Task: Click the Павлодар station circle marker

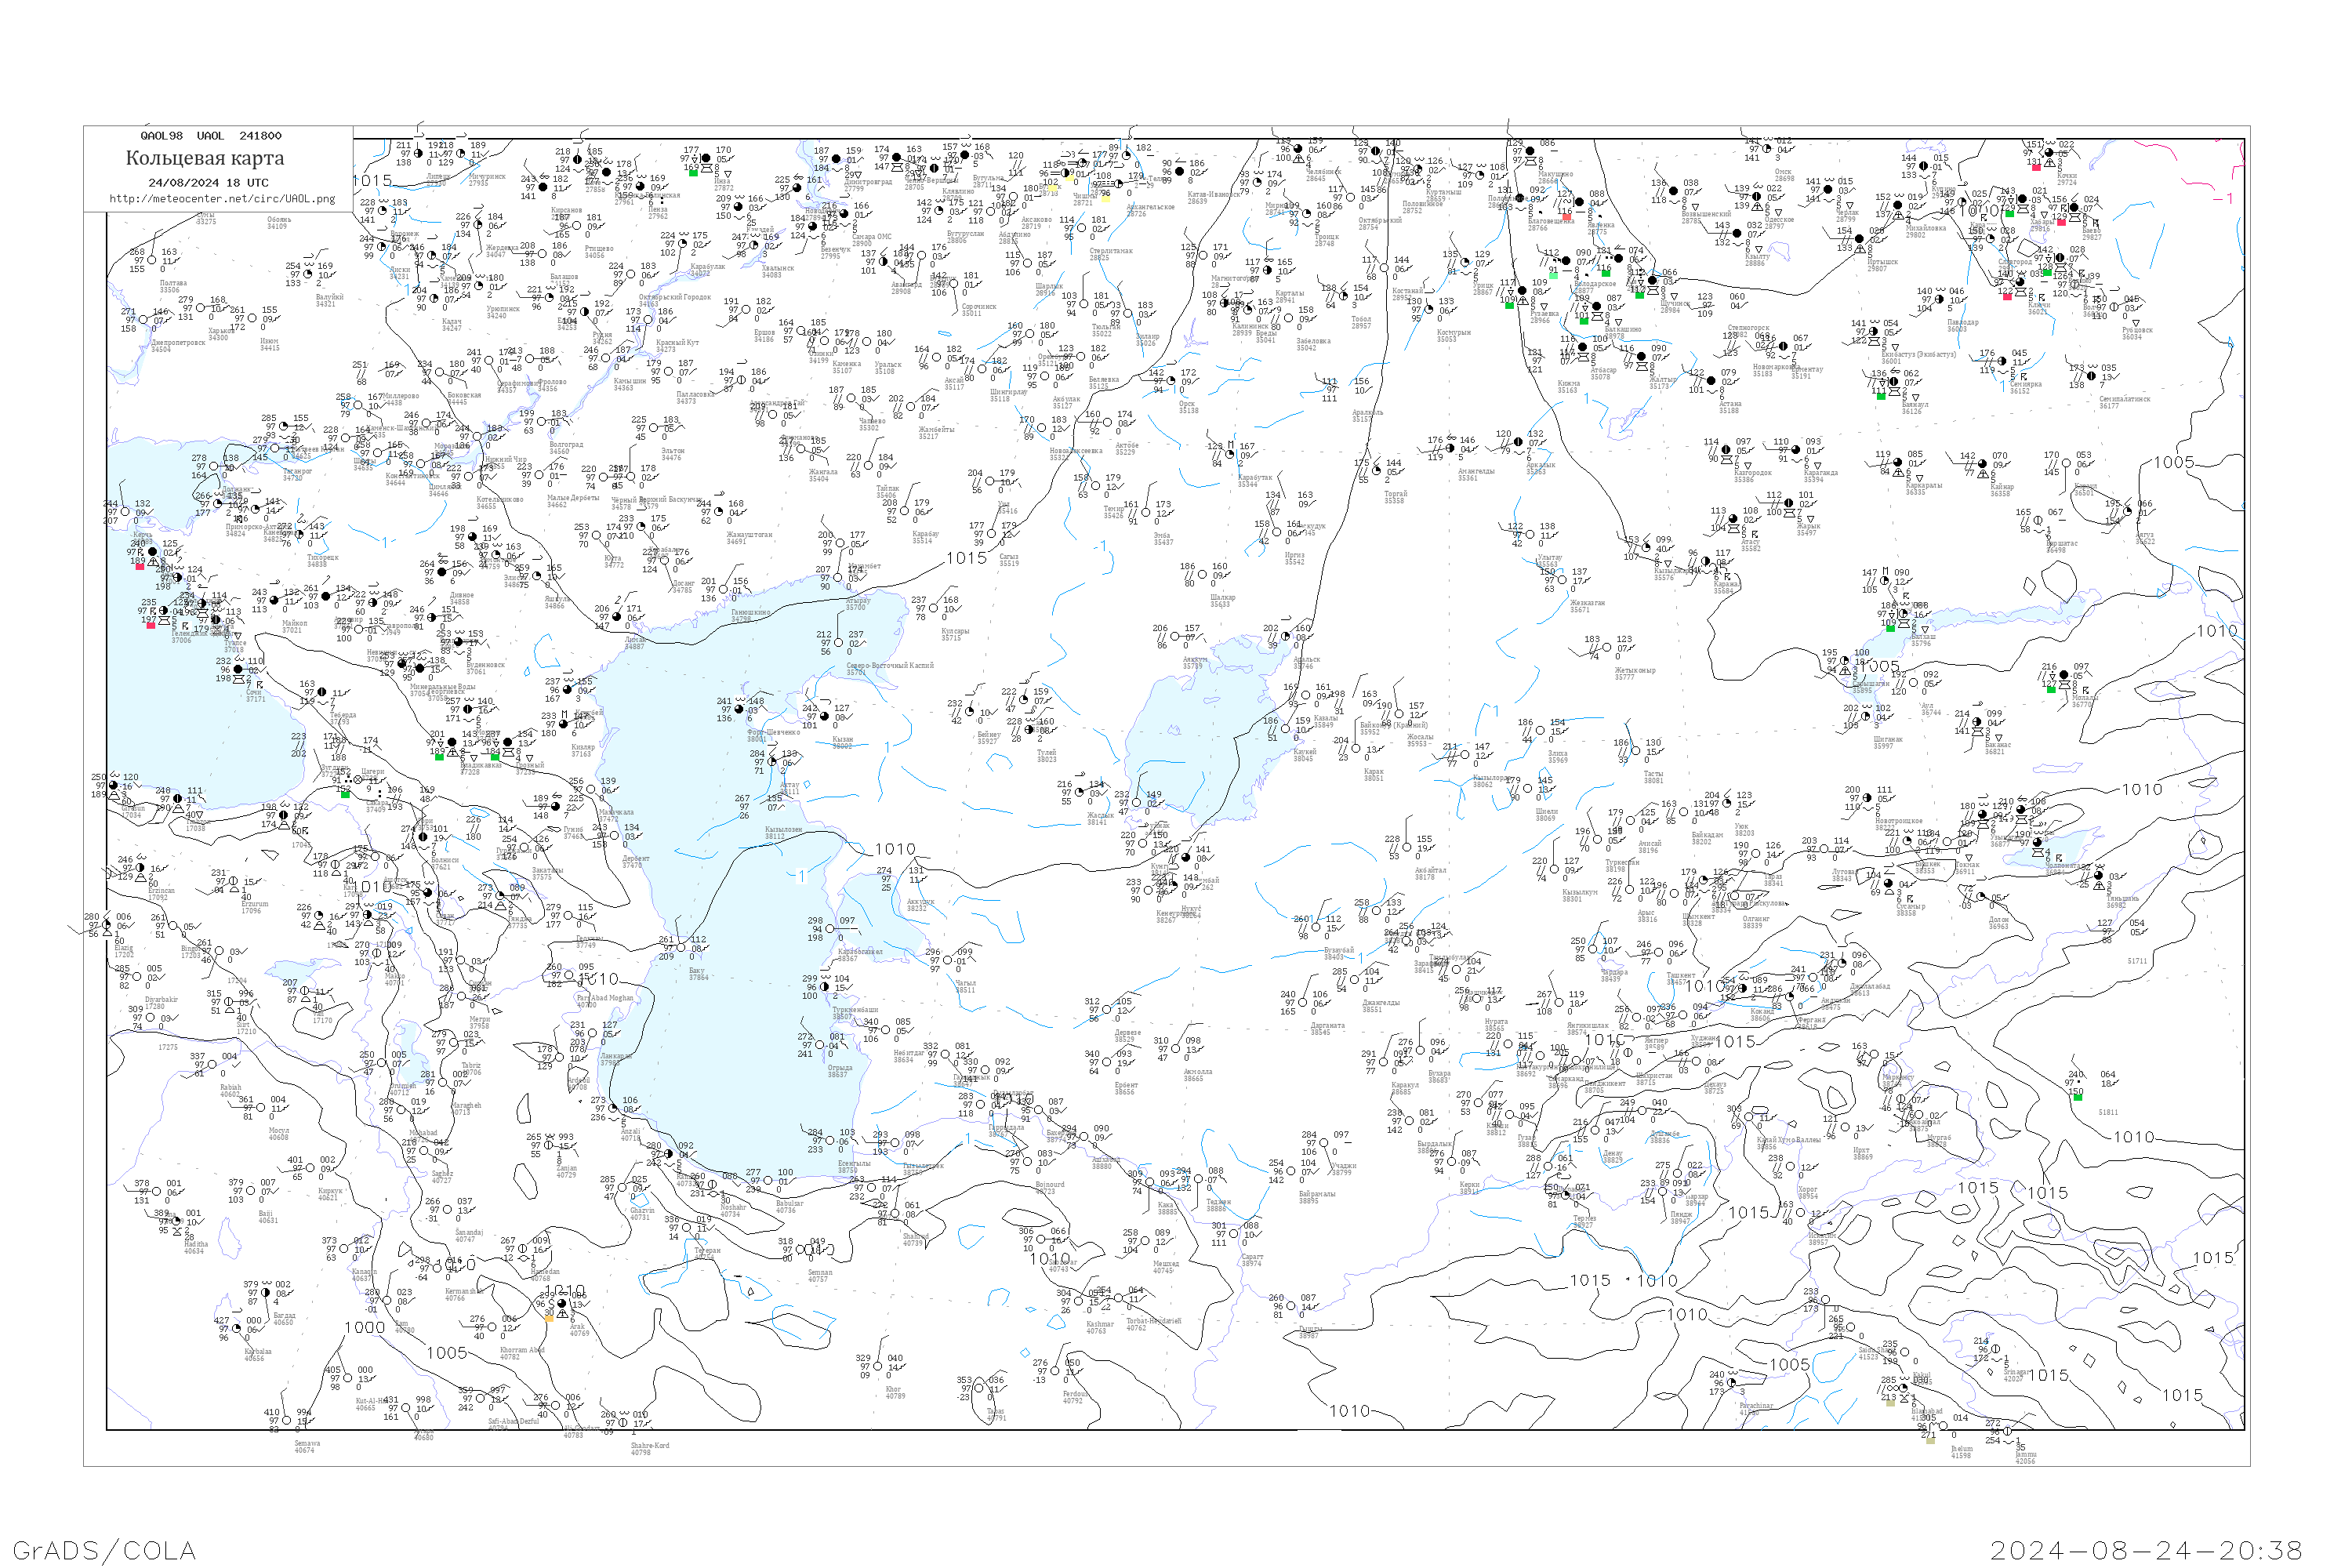Action: click(1939, 300)
